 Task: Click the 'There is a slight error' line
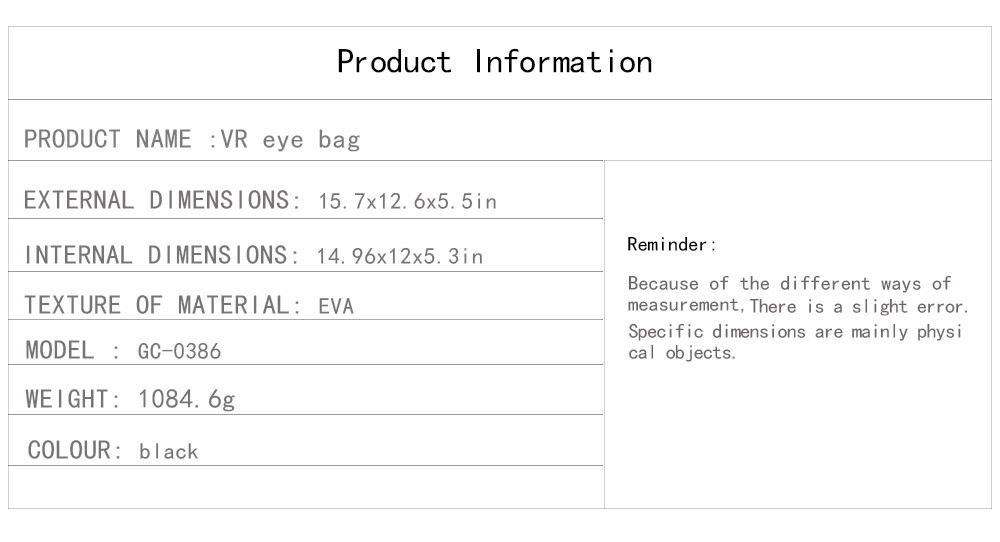(x=859, y=307)
